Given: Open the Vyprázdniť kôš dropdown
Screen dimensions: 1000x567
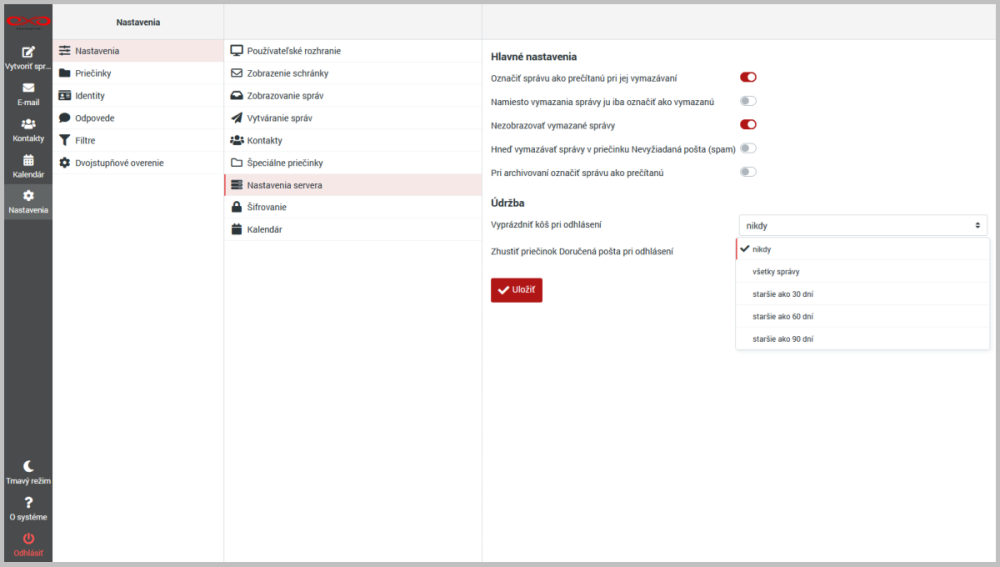Looking at the screenshot, I should [863, 225].
